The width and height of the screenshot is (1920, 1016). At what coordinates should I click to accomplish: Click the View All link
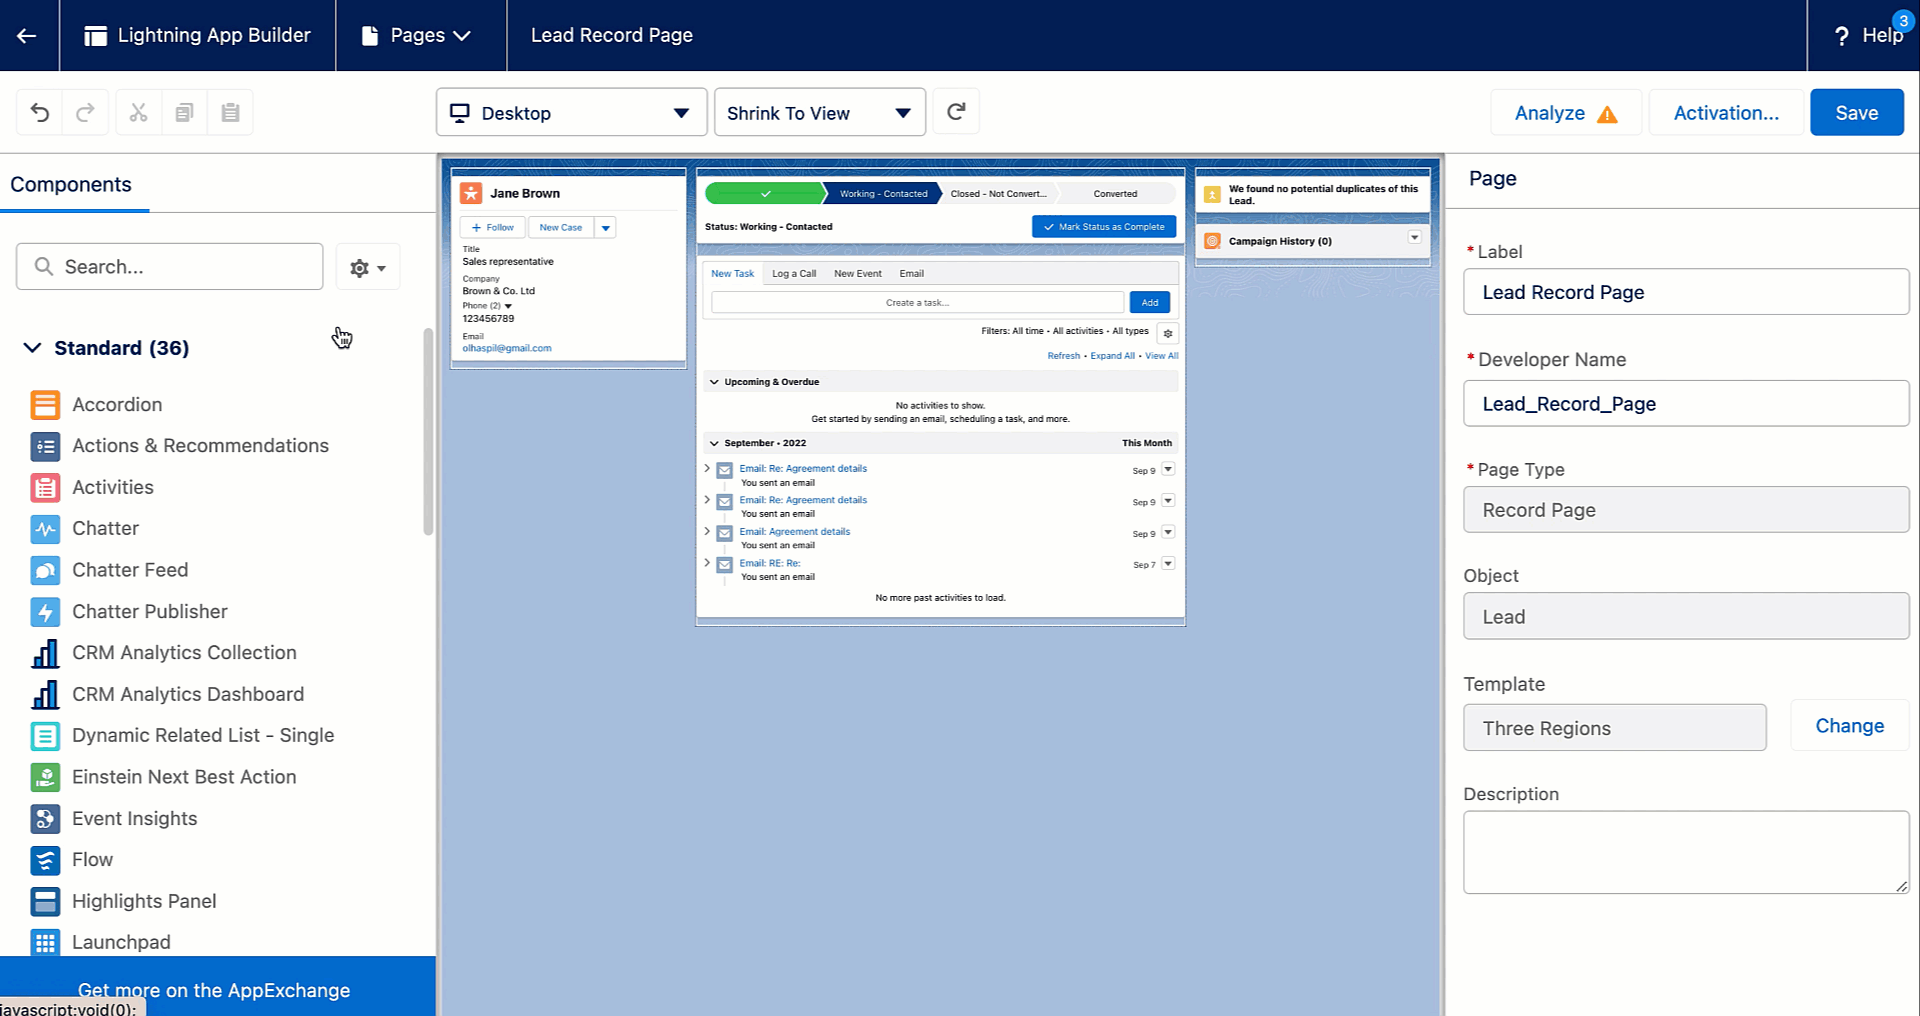[x=1162, y=356]
